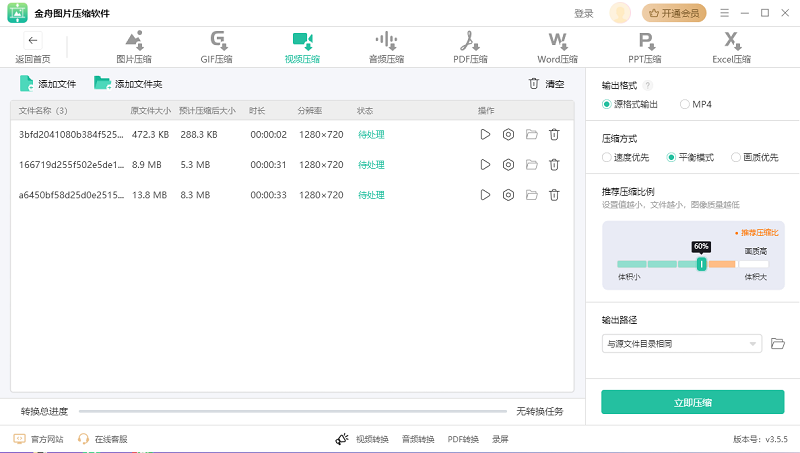Play the first video in the list
Viewport: 800px width, 453px height.
pyautogui.click(x=485, y=135)
